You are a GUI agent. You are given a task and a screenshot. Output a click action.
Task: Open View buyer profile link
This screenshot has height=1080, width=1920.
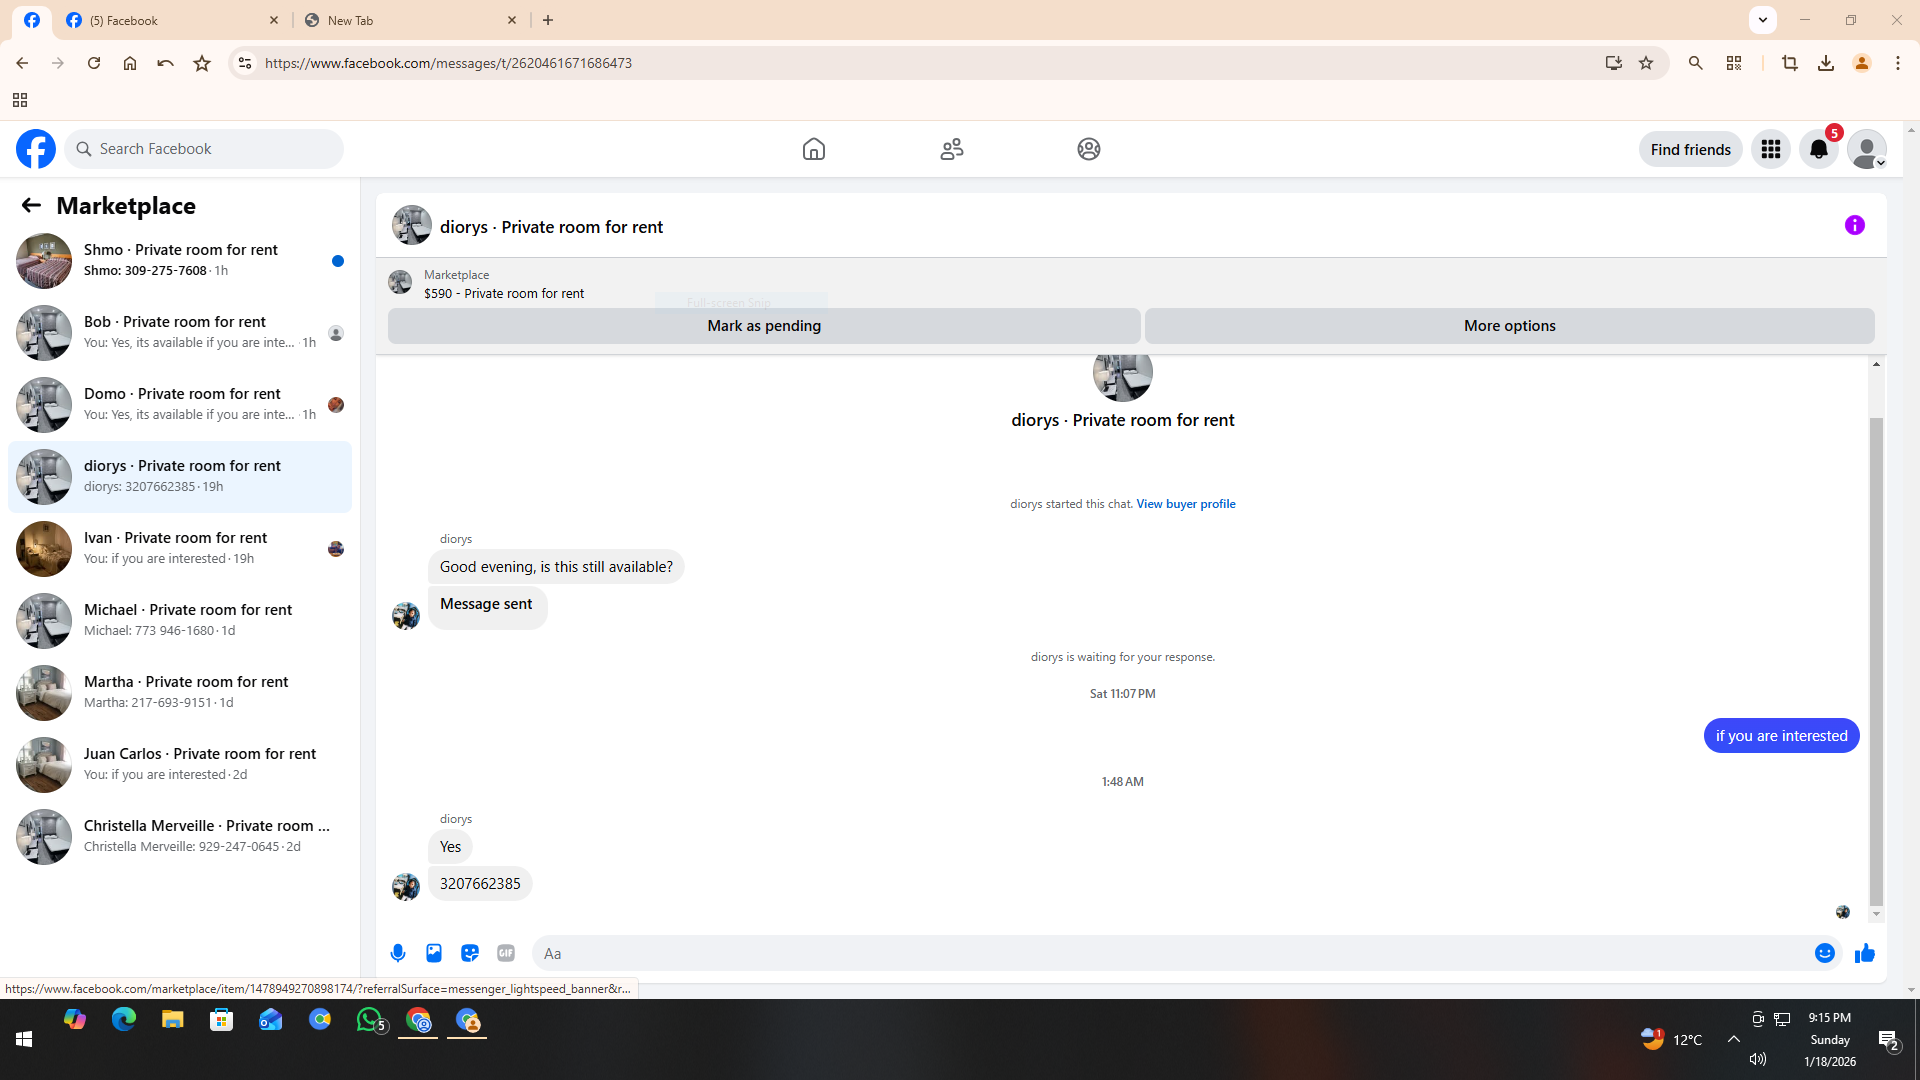click(x=1185, y=504)
